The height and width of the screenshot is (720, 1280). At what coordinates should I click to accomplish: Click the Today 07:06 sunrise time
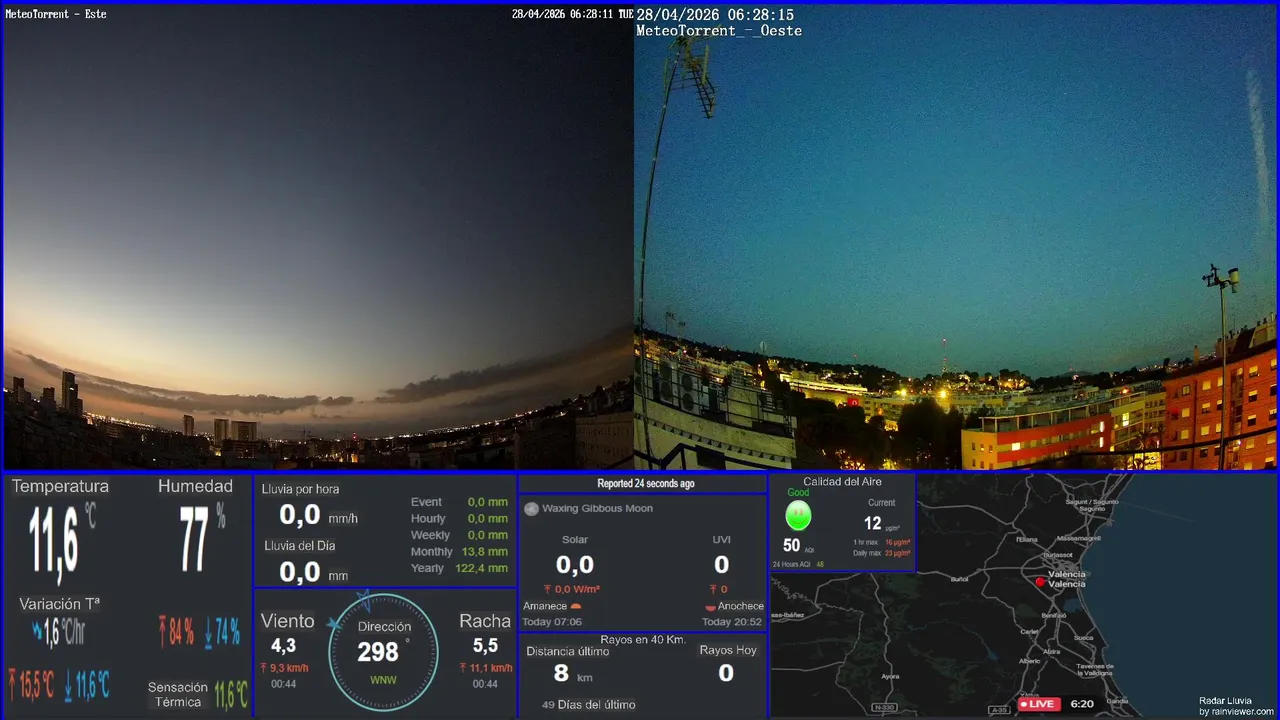pyautogui.click(x=552, y=622)
